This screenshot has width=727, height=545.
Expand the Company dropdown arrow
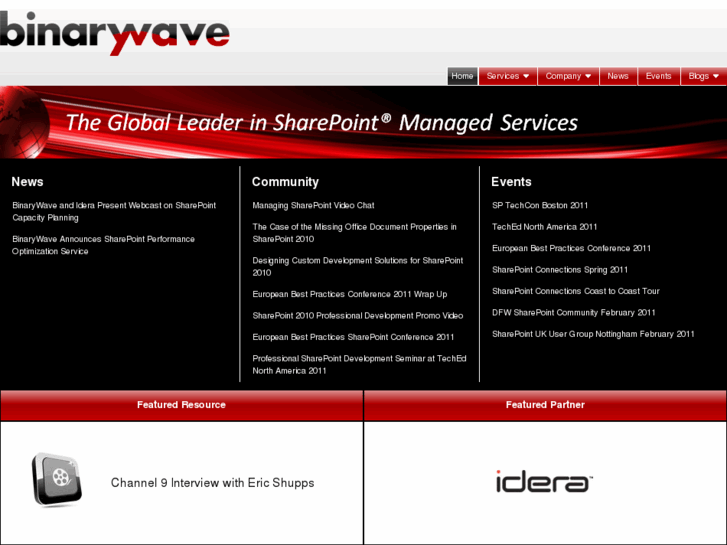click(x=588, y=76)
